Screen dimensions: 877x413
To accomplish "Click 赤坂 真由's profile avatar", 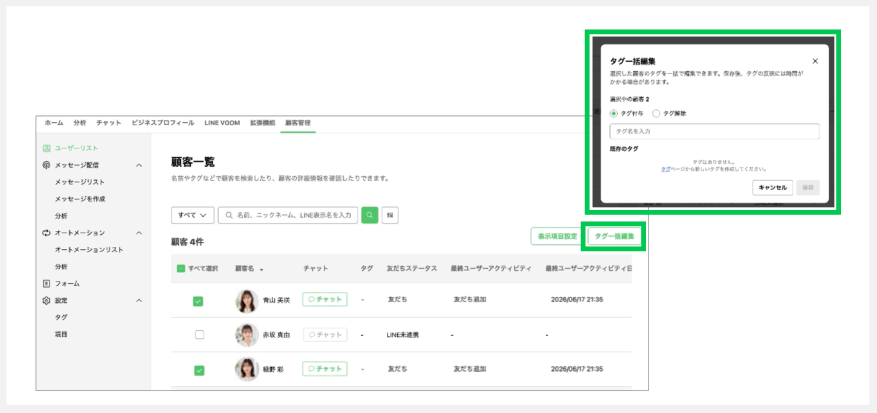I will (247, 335).
